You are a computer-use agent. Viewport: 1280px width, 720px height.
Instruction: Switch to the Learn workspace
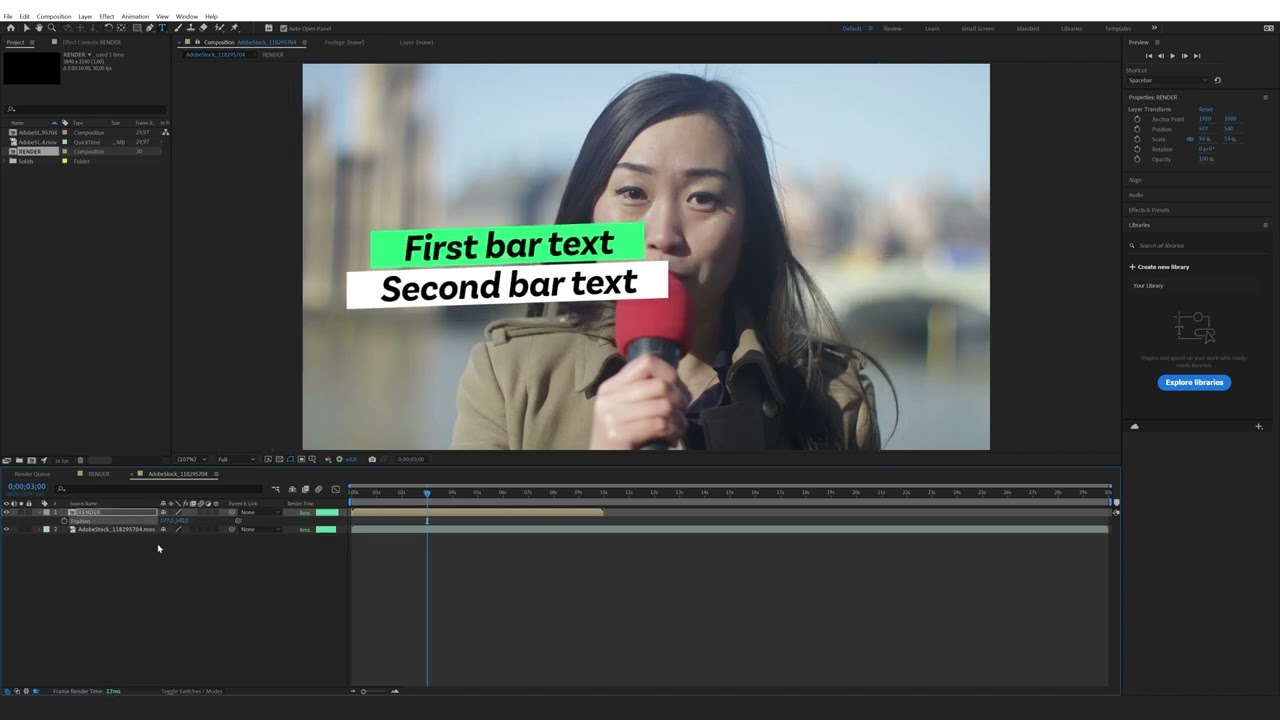coord(932,28)
